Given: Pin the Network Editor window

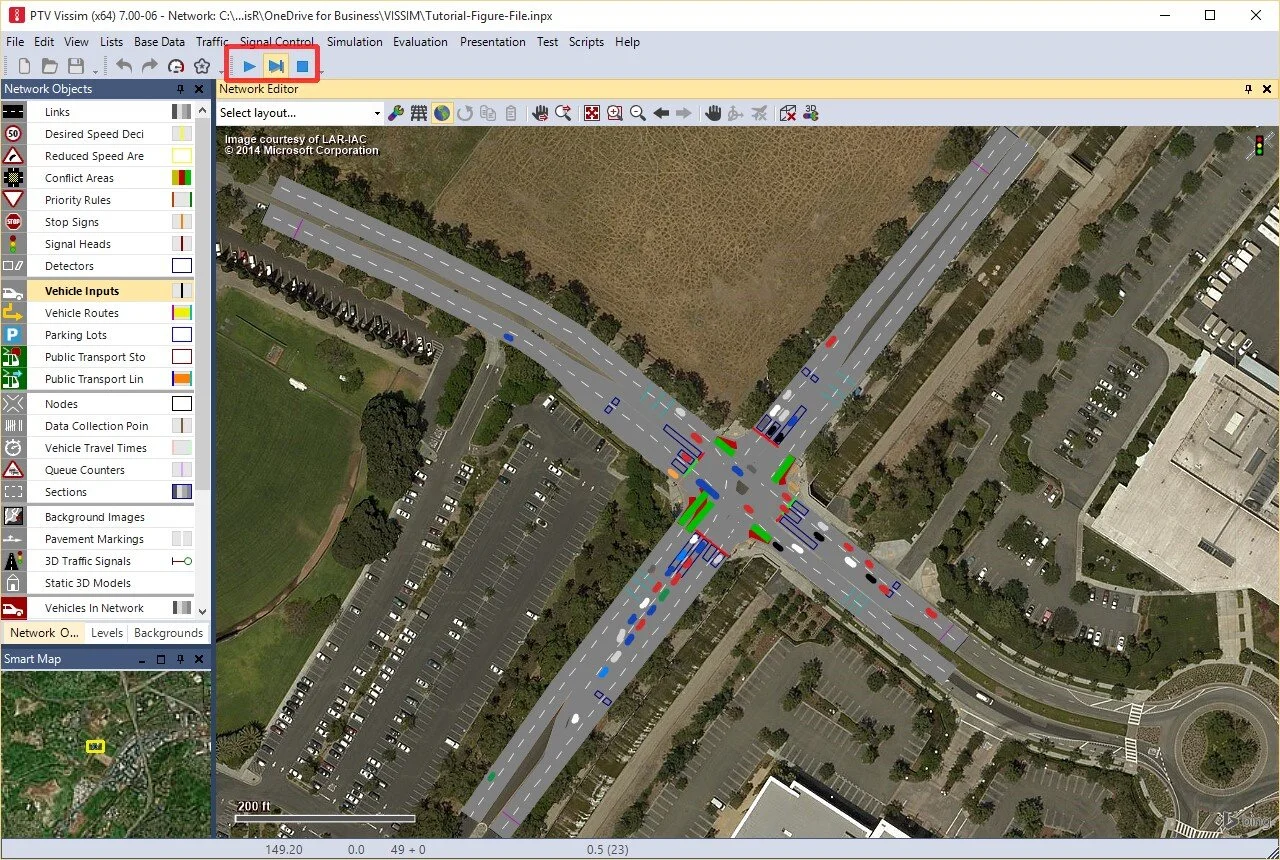Looking at the screenshot, I should pyautogui.click(x=1248, y=89).
